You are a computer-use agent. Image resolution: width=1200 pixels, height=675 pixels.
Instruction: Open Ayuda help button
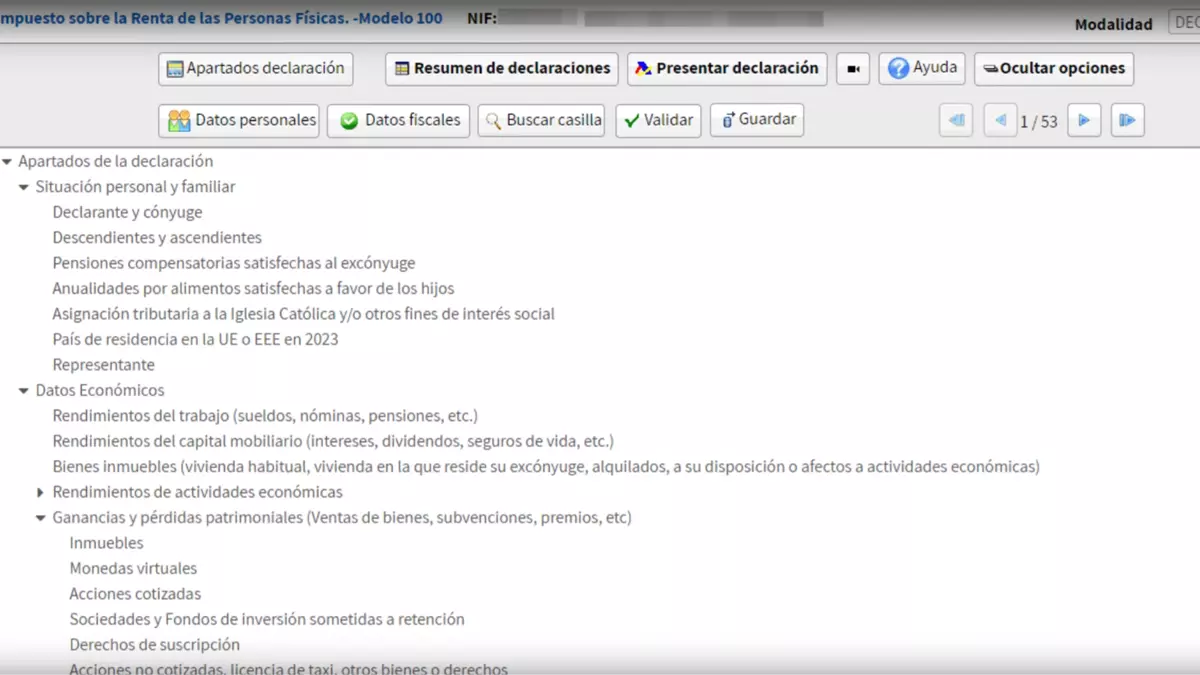tap(922, 69)
